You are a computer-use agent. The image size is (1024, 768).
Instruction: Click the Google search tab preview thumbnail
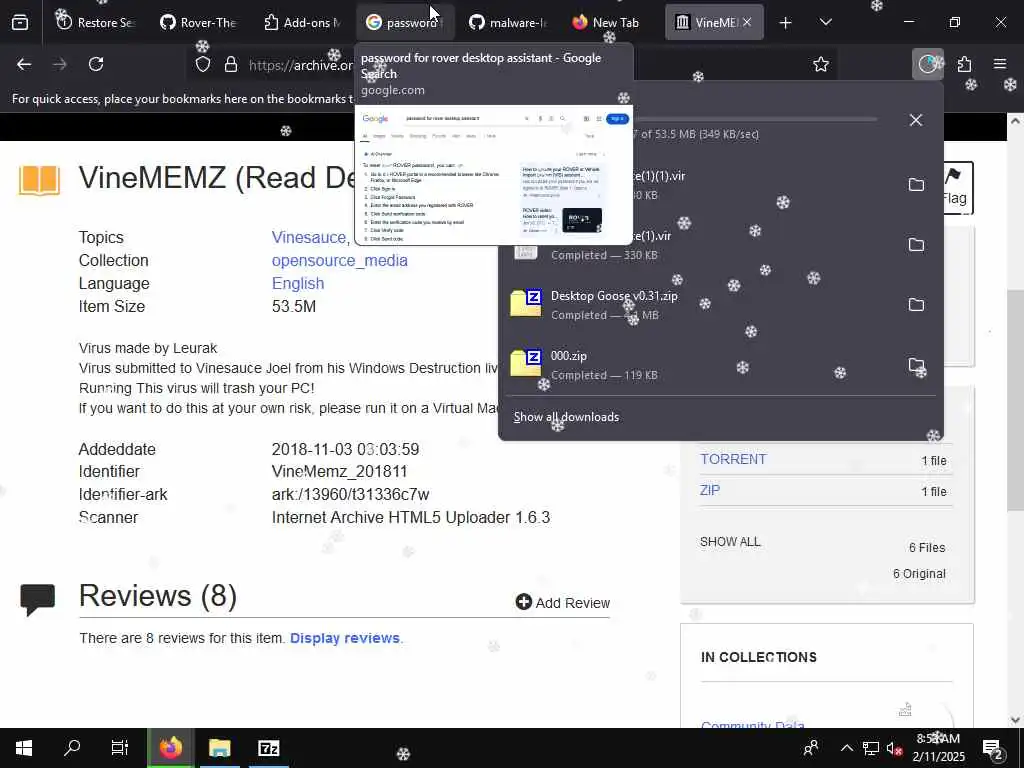click(493, 175)
